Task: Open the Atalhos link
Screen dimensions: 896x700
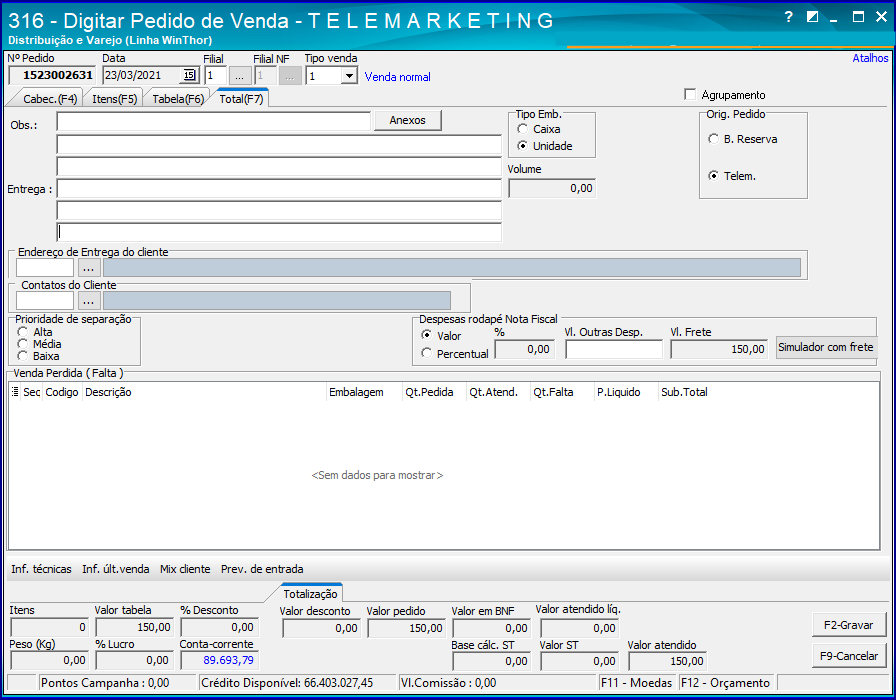Action: pos(870,58)
